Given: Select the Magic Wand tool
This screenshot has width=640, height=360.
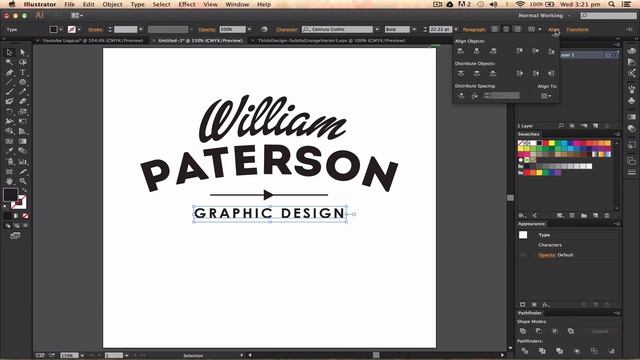Looking at the screenshot, I should (9, 62).
